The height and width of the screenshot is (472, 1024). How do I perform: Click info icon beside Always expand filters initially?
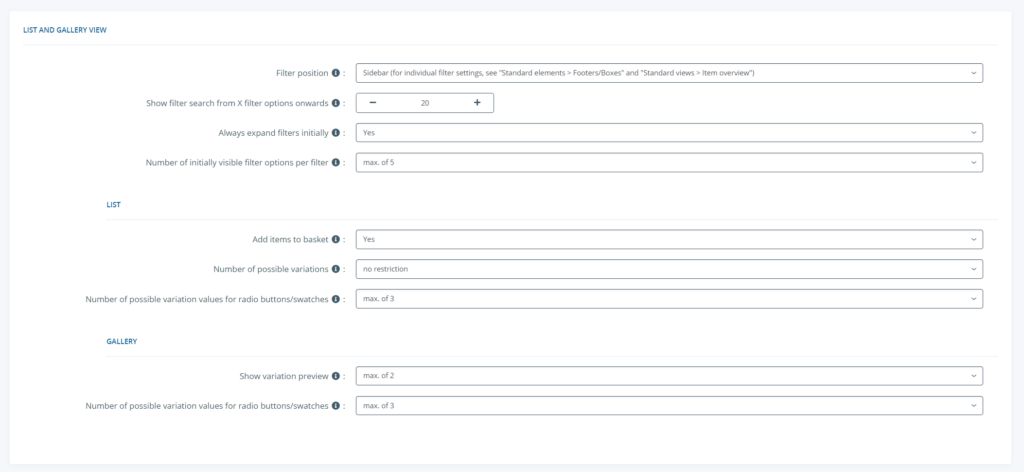(336, 133)
